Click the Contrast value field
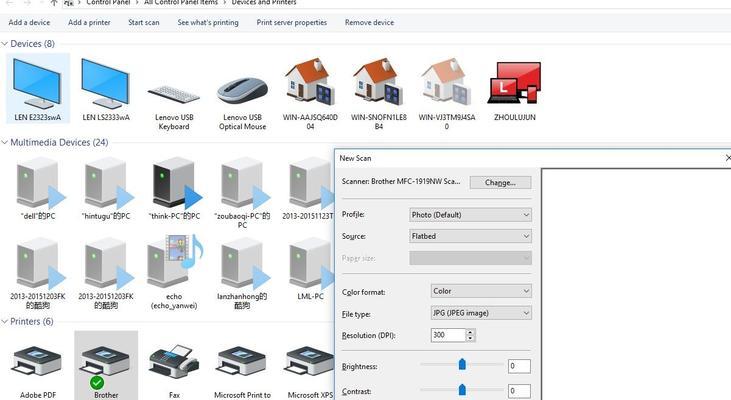 click(519, 391)
